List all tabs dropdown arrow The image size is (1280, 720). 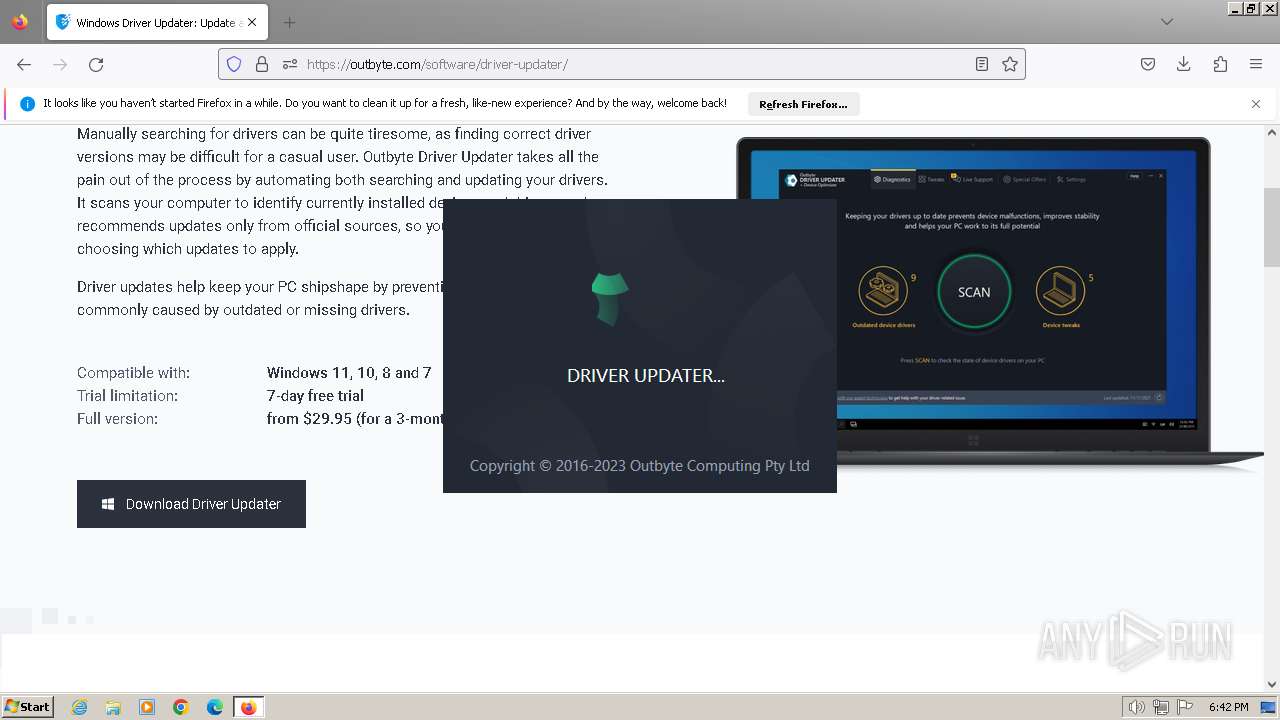pyautogui.click(x=1167, y=22)
